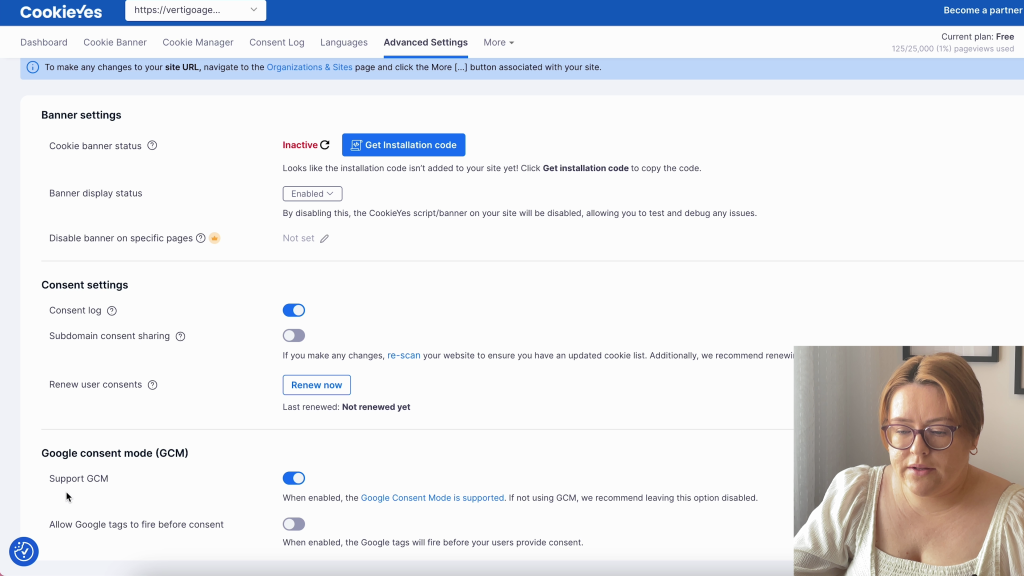Switch to the Cookie Banner tab
Image resolution: width=1024 pixels, height=576 pixels.
coord(115,43)
